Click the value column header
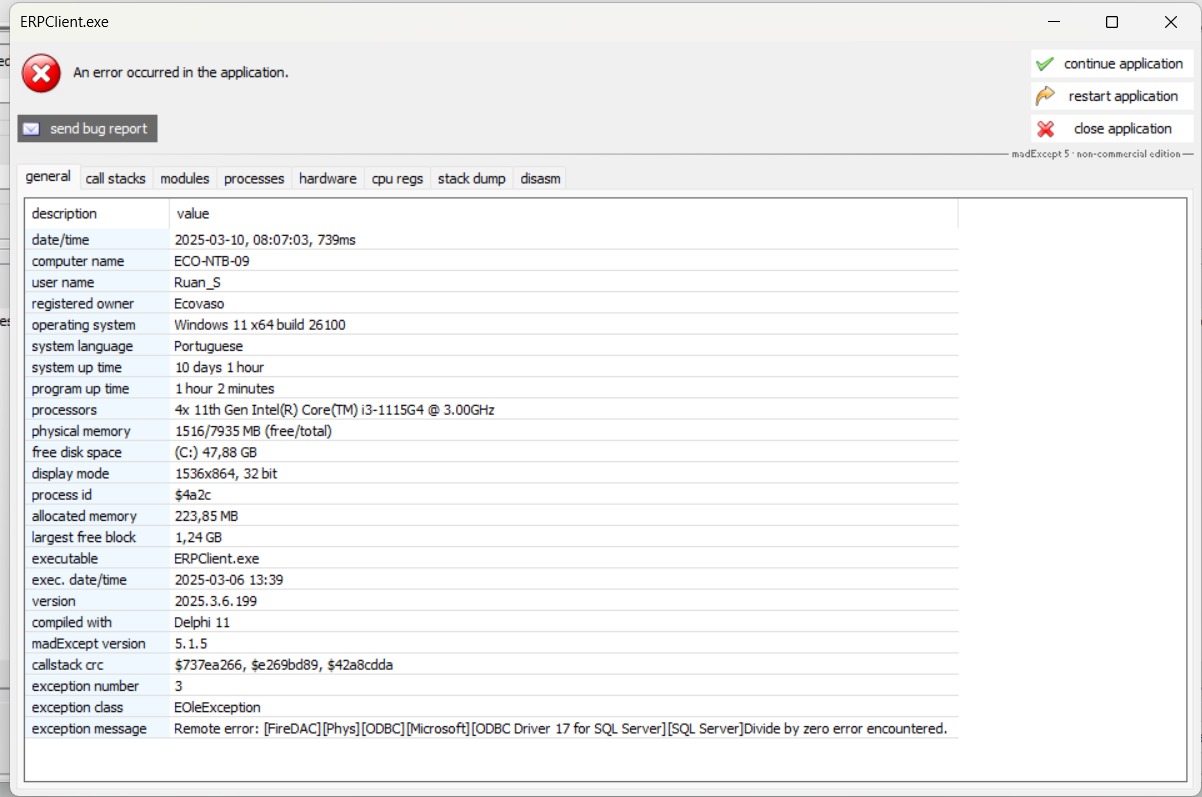The image size is (1202, 797). 193,213
